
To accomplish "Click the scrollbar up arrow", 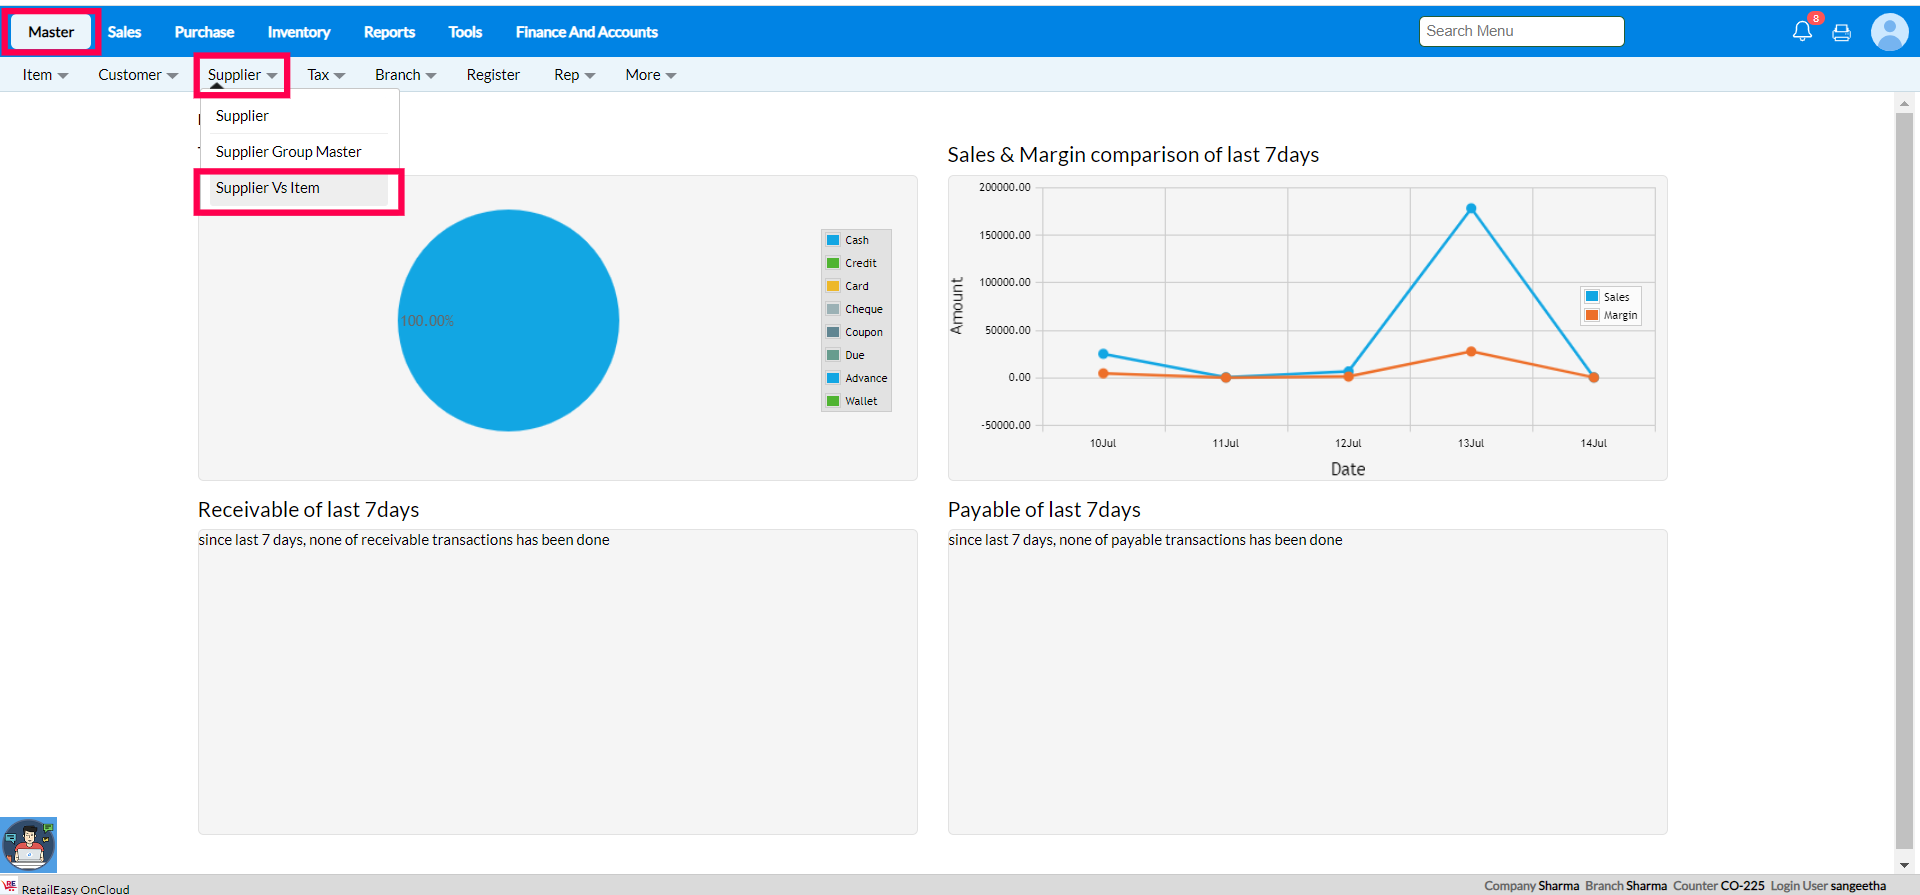I will coord(1904,103).
